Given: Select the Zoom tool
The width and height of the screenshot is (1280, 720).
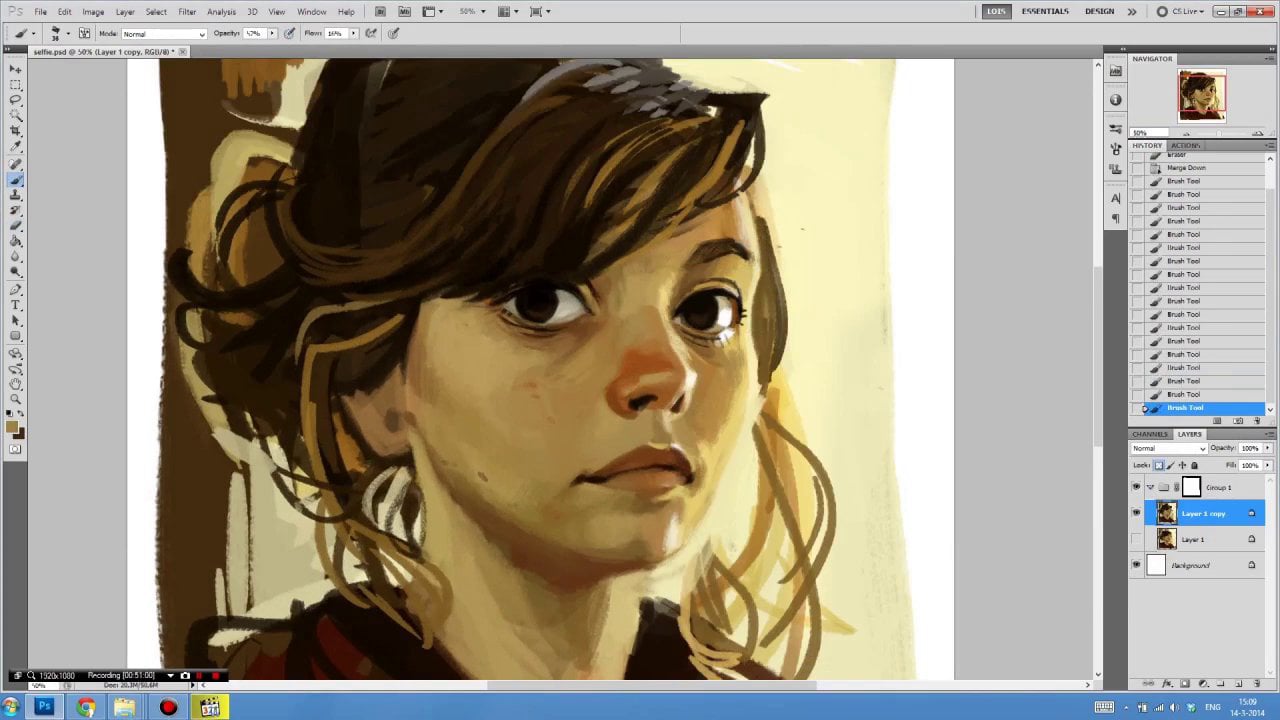Looking at the screenshot, I should pos(16,398).
